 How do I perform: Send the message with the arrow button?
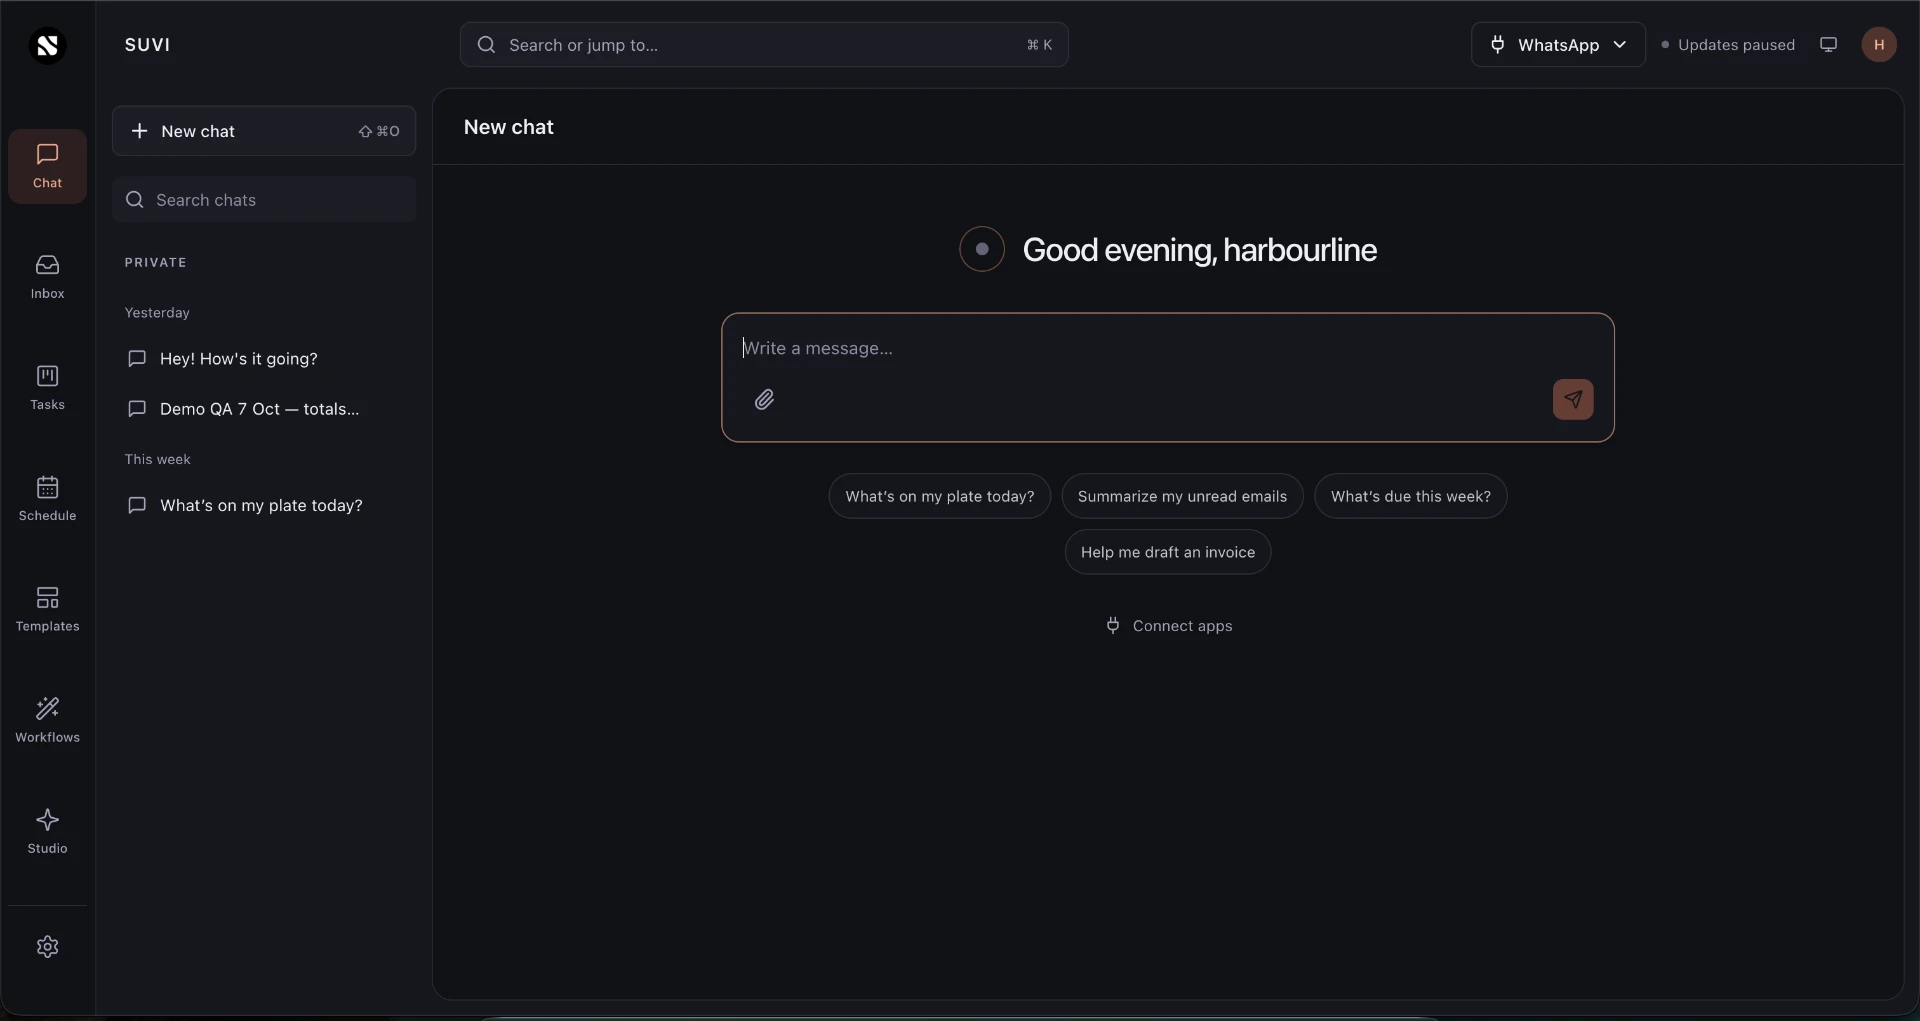tap(1573, 400)
